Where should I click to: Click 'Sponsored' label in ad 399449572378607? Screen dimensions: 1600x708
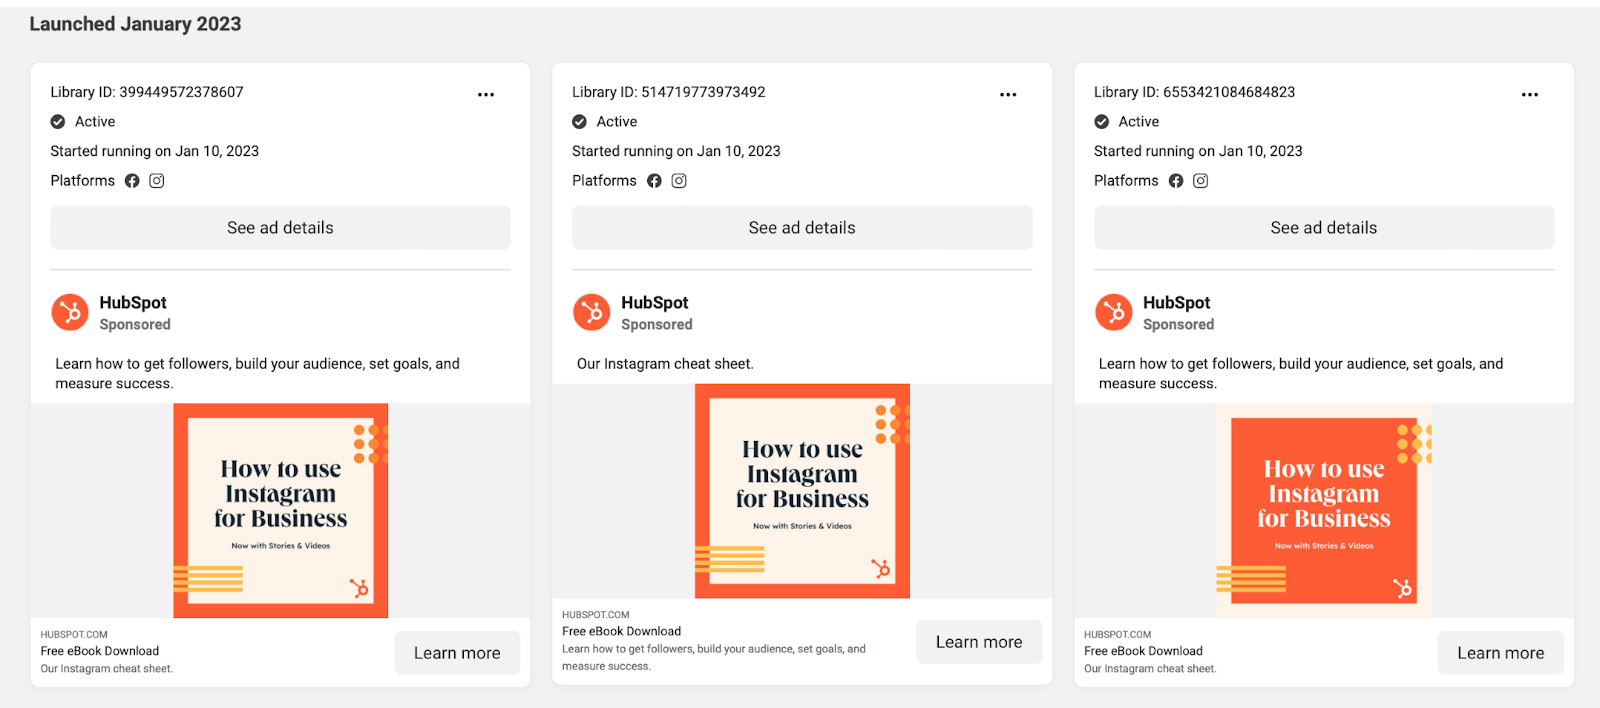pos(135,325)
